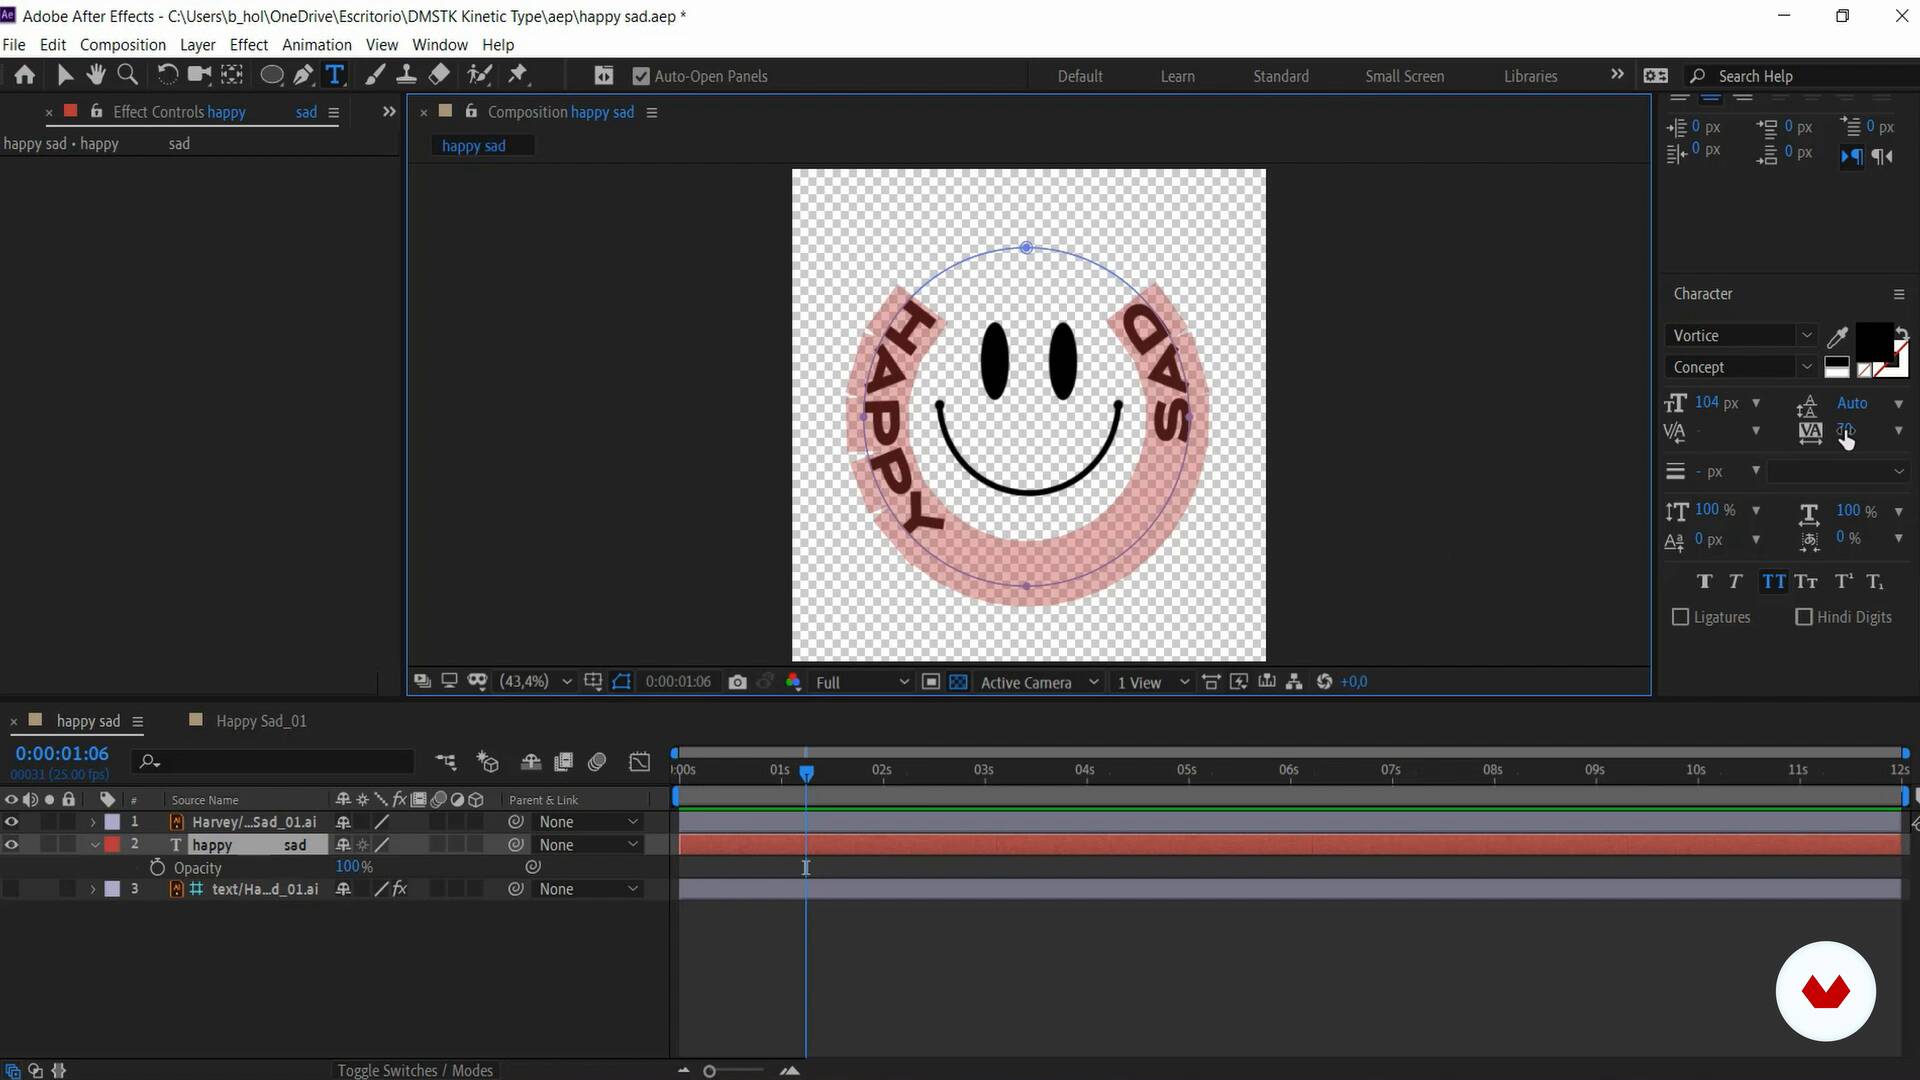Open the Composition menu
This screenshot has height=1080, width=1920.
[x=123, y=45]
